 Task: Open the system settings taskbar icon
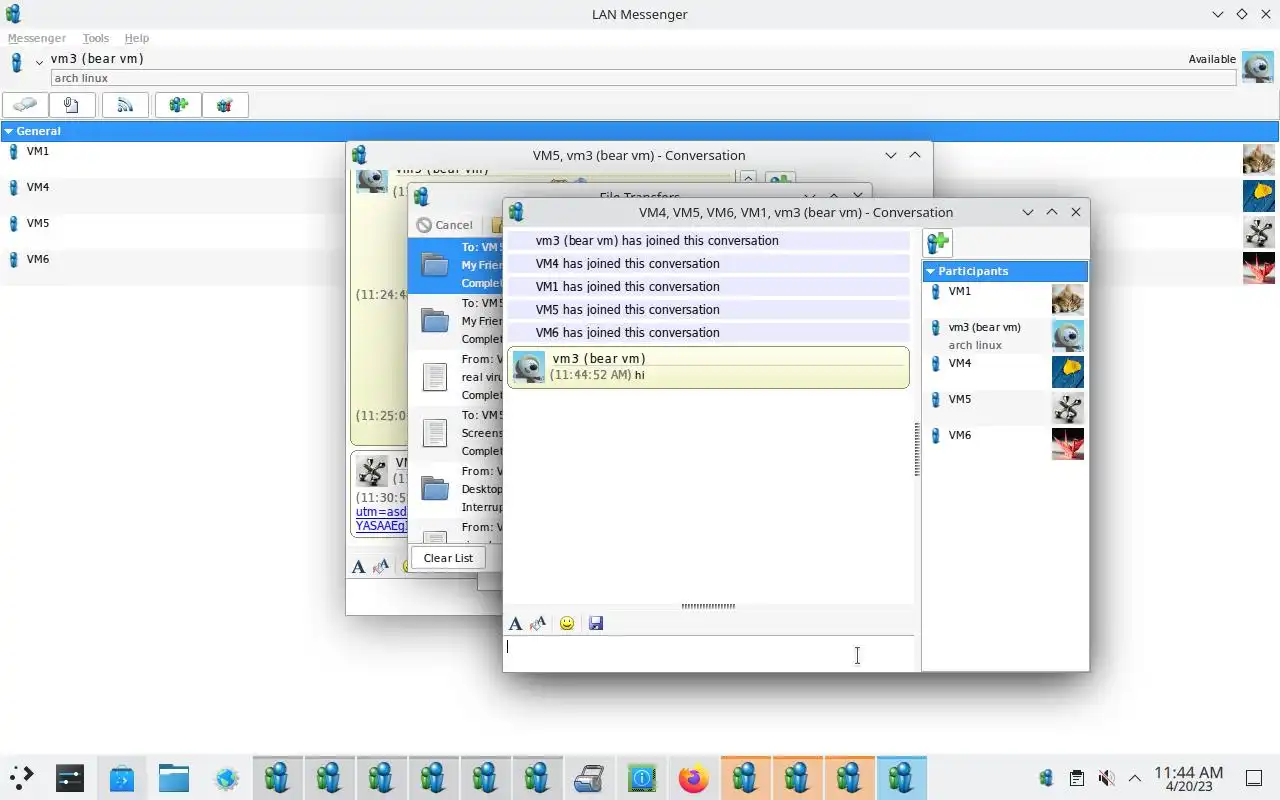pos(70,778)
